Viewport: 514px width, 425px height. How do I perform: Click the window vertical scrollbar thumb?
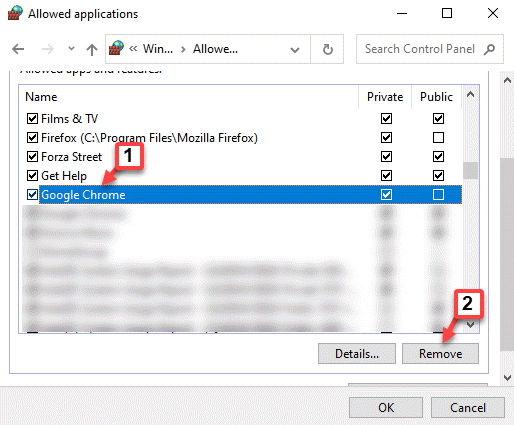(507, 254)
